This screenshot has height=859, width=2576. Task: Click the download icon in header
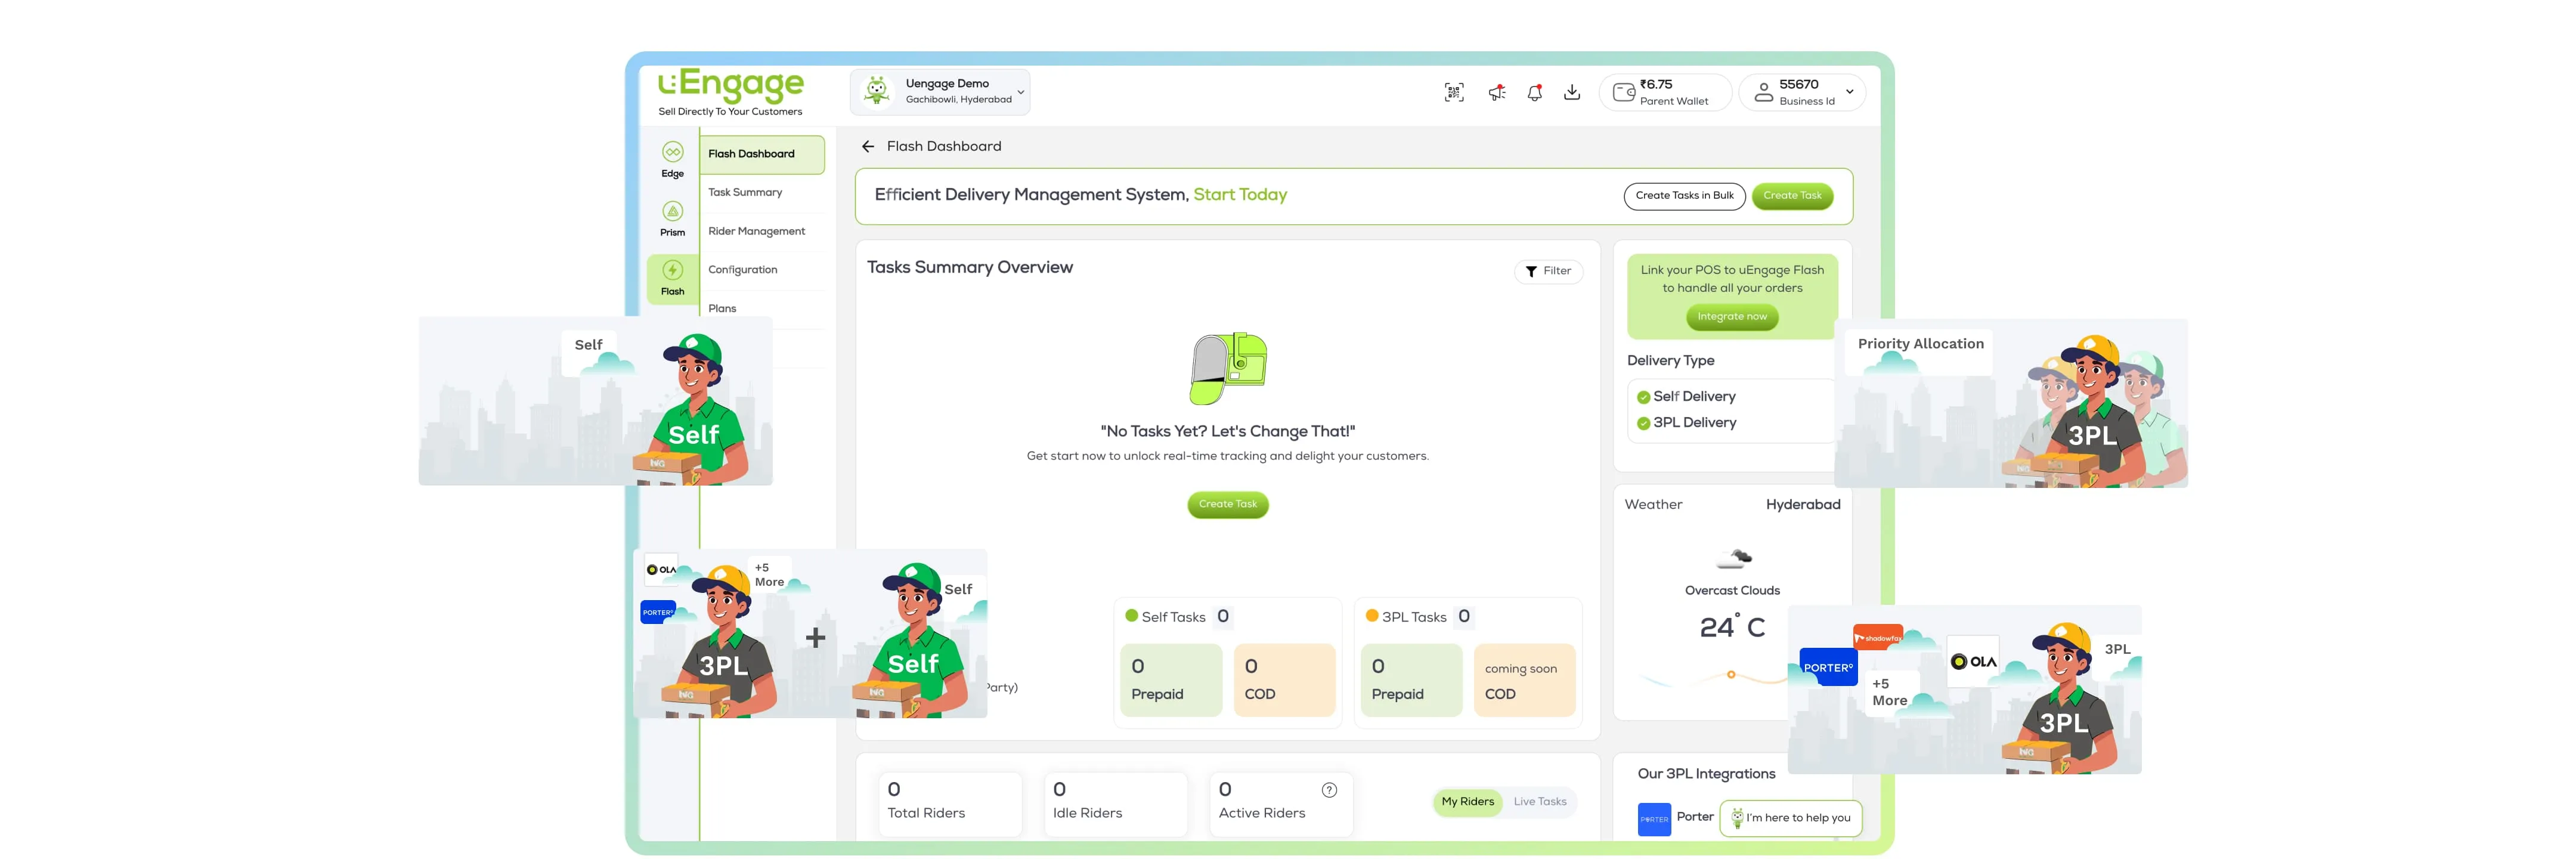[x=1572, y=93]
